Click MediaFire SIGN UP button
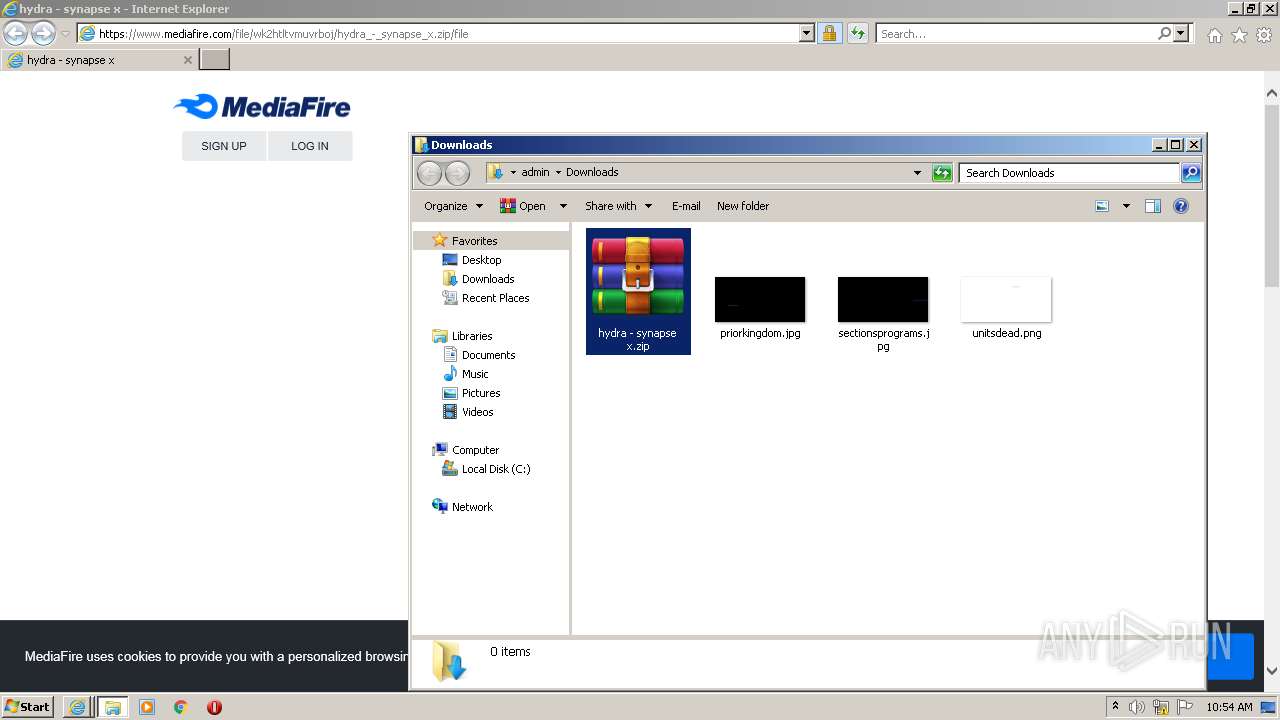This screenshot has width=1280, height=720. pyautogui.click(x=224, y=146)
